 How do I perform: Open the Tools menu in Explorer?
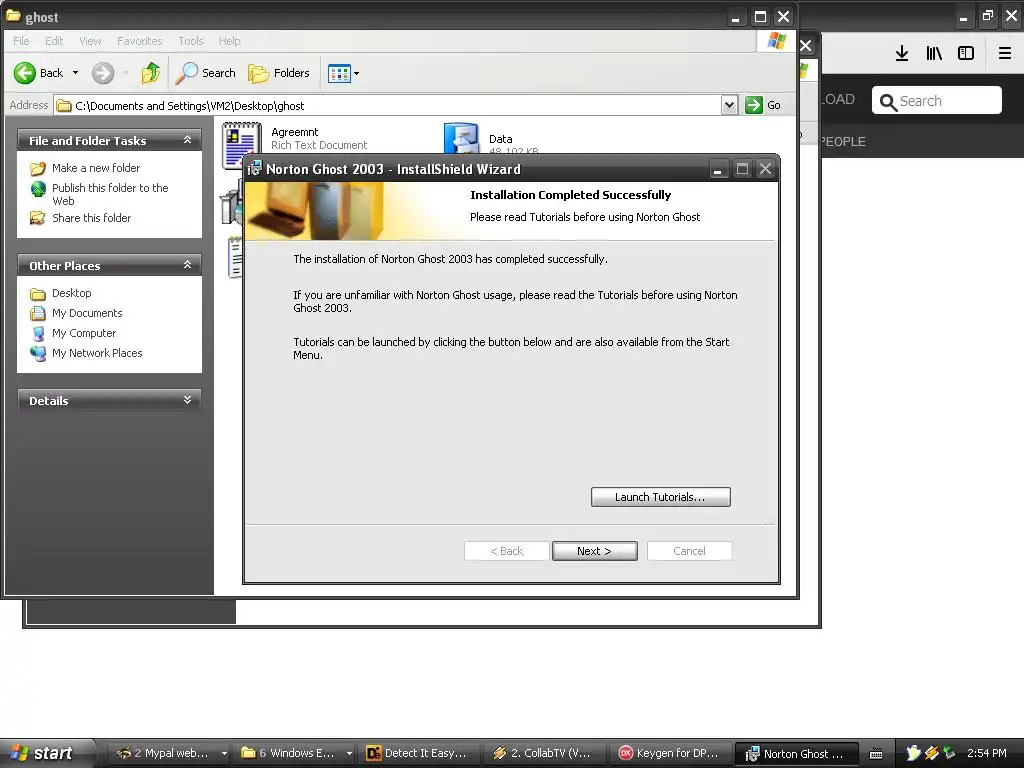point(191,41)
